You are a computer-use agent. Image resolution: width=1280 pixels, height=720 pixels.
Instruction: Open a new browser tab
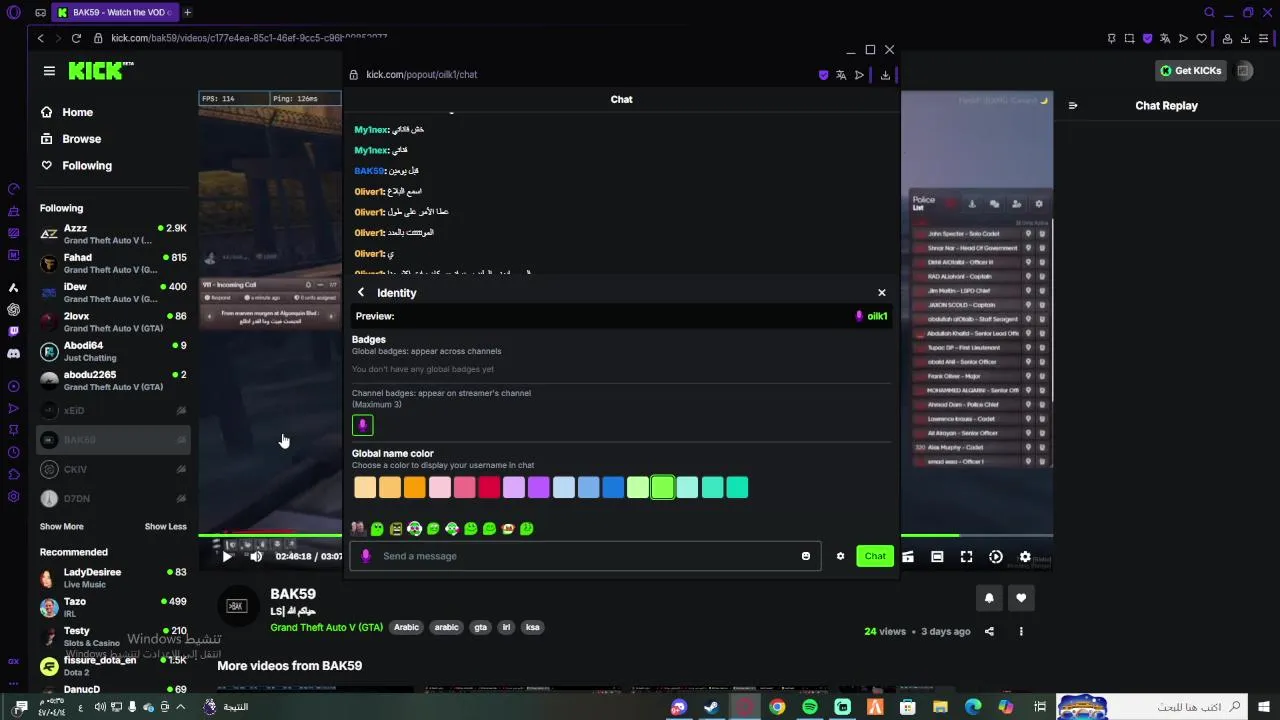187,12
